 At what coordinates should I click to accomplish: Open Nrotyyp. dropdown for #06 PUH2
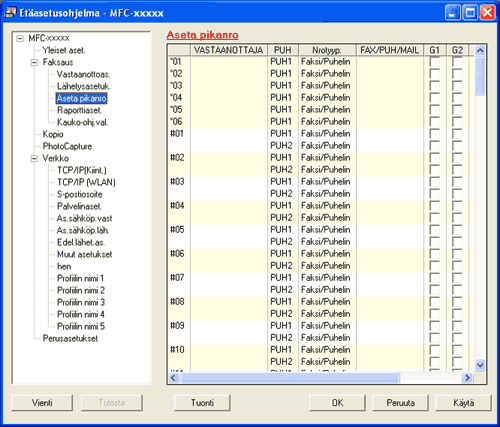pos(327,266)
